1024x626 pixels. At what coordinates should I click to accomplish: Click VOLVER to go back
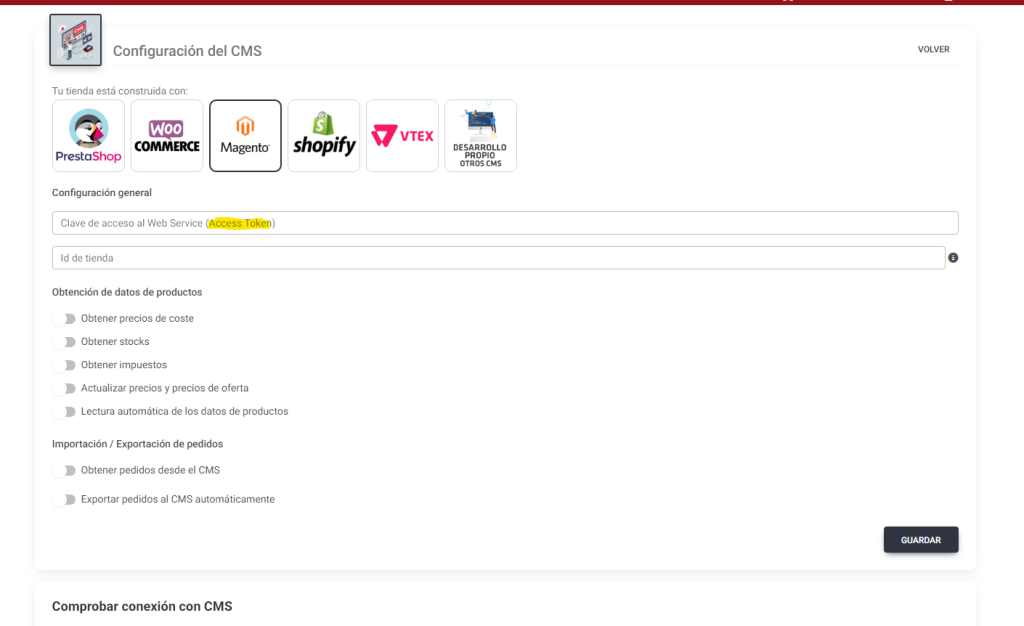pyautogui.click(x=933, y=50)
